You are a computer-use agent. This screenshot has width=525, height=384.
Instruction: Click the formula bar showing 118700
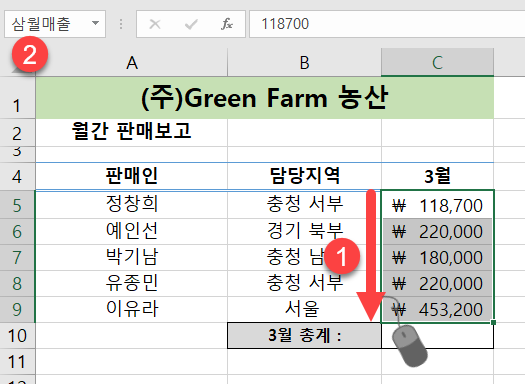pyautogui.click(x=387, y=24)
